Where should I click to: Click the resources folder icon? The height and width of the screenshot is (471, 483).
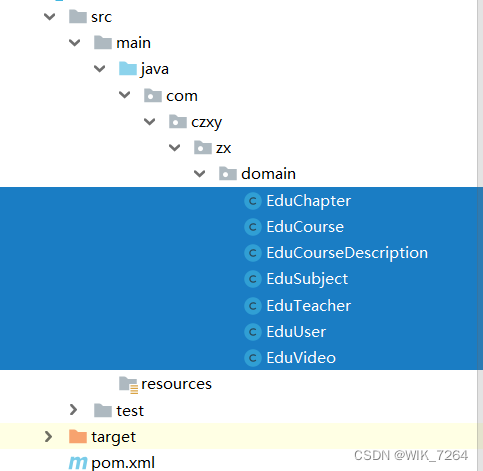coord(128,385)
